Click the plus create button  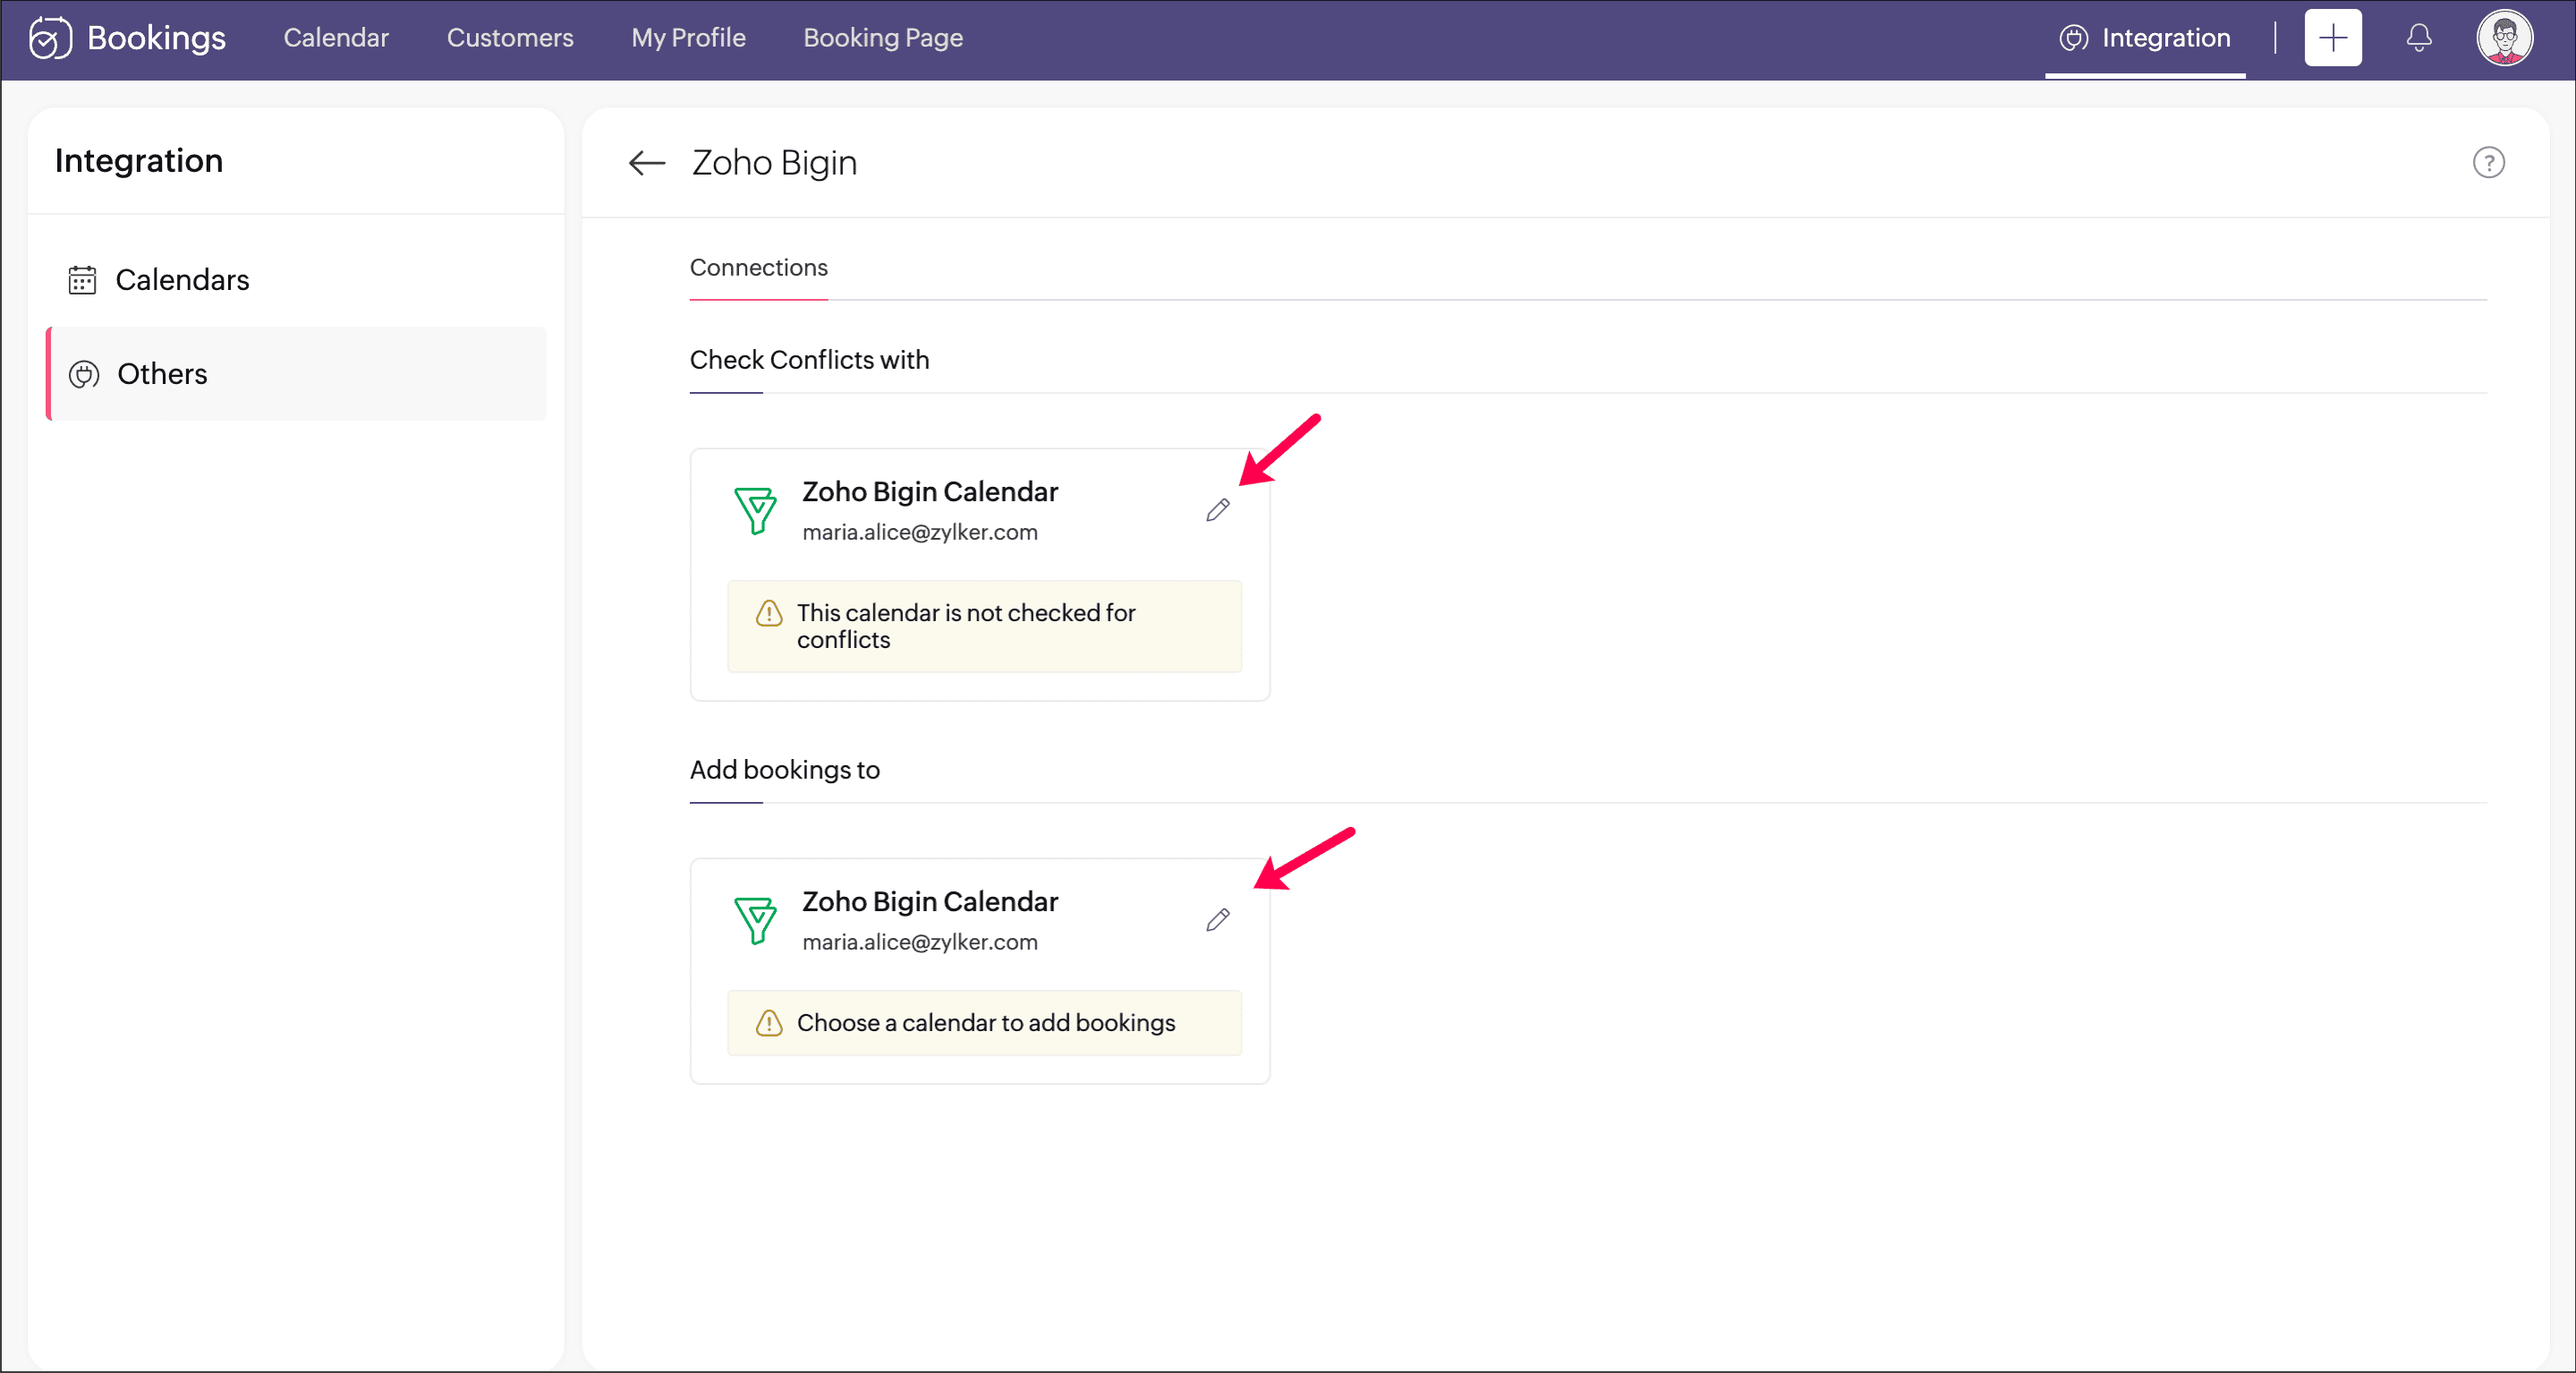coord(2332,38)
